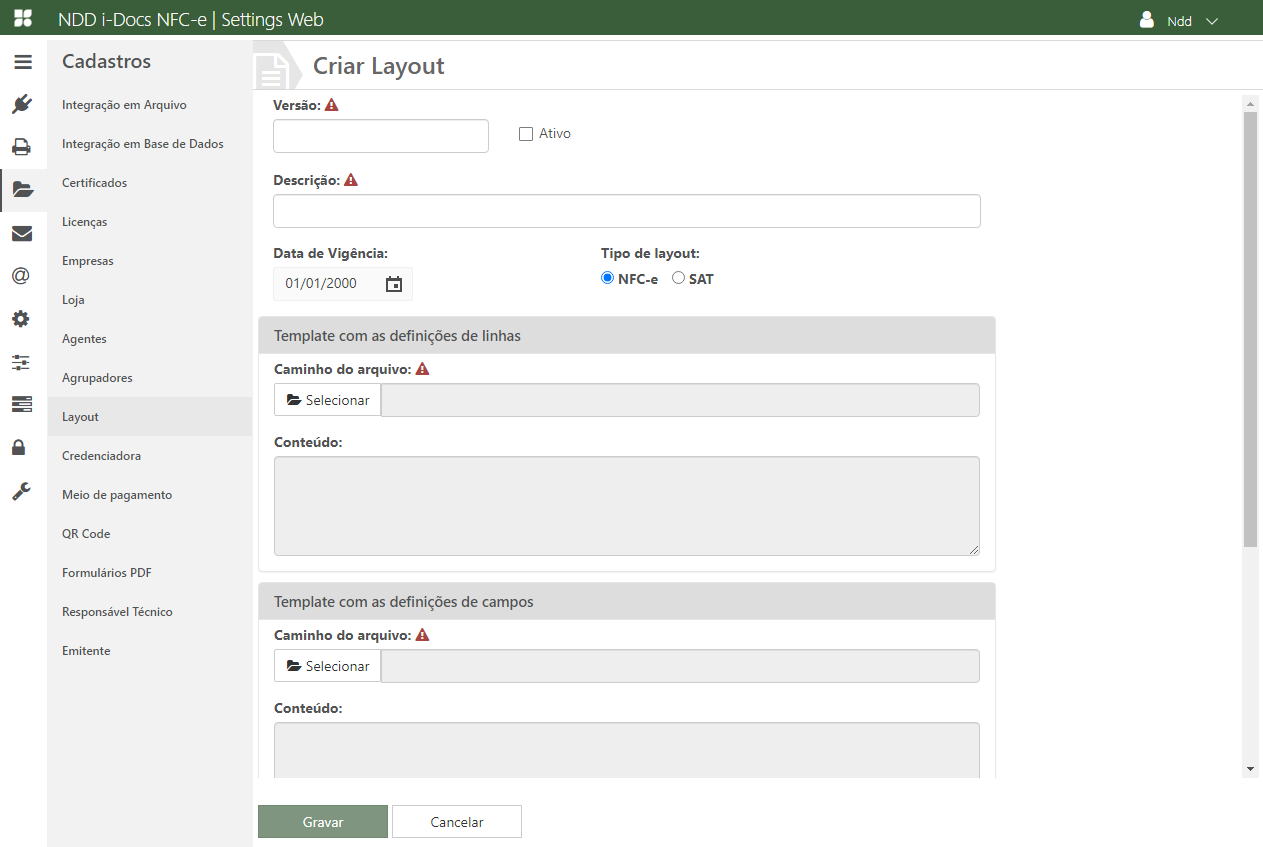Open the envelope mail icon
Viewport: 1263px width, 847px height.
pos(22,234)
